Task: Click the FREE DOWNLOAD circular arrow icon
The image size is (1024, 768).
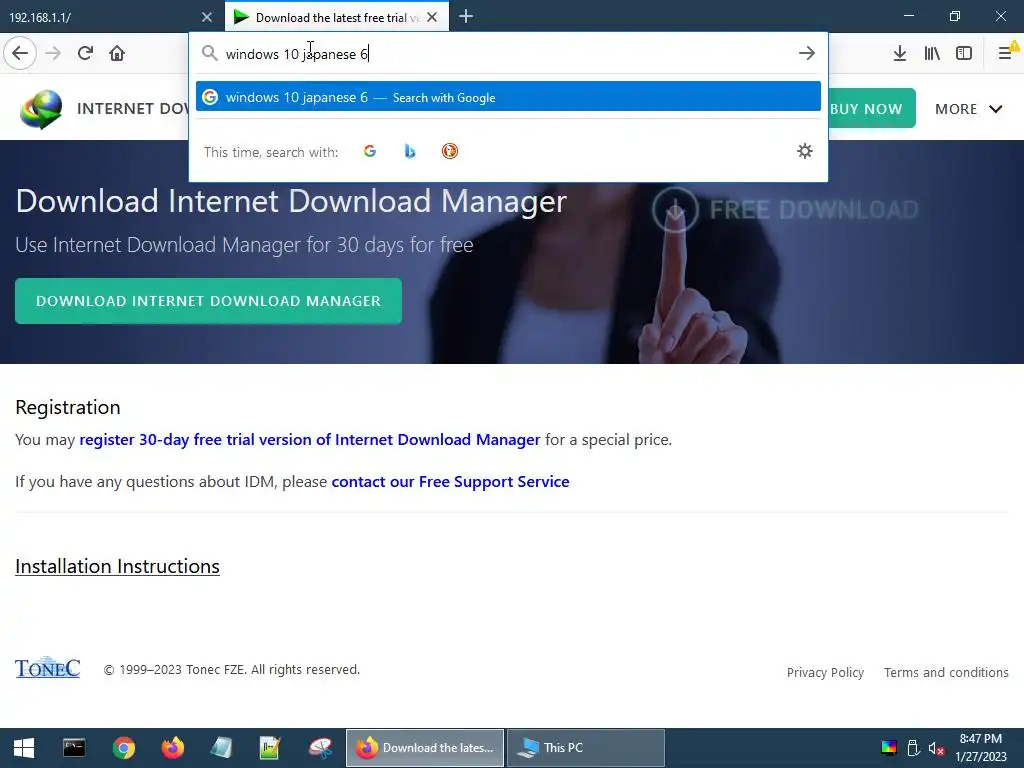Action: [675, 210]
